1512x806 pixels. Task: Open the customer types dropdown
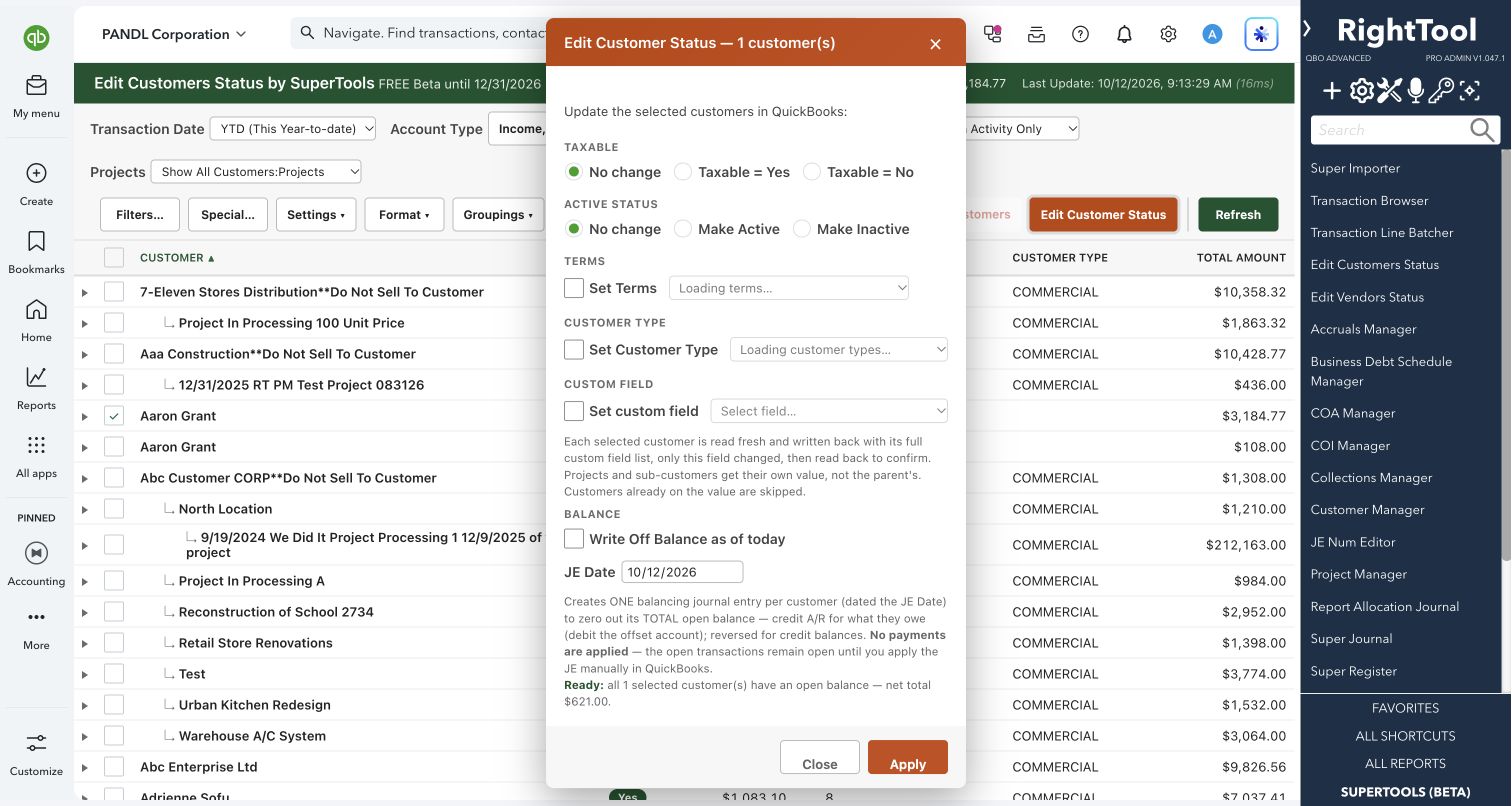point(839,350)
